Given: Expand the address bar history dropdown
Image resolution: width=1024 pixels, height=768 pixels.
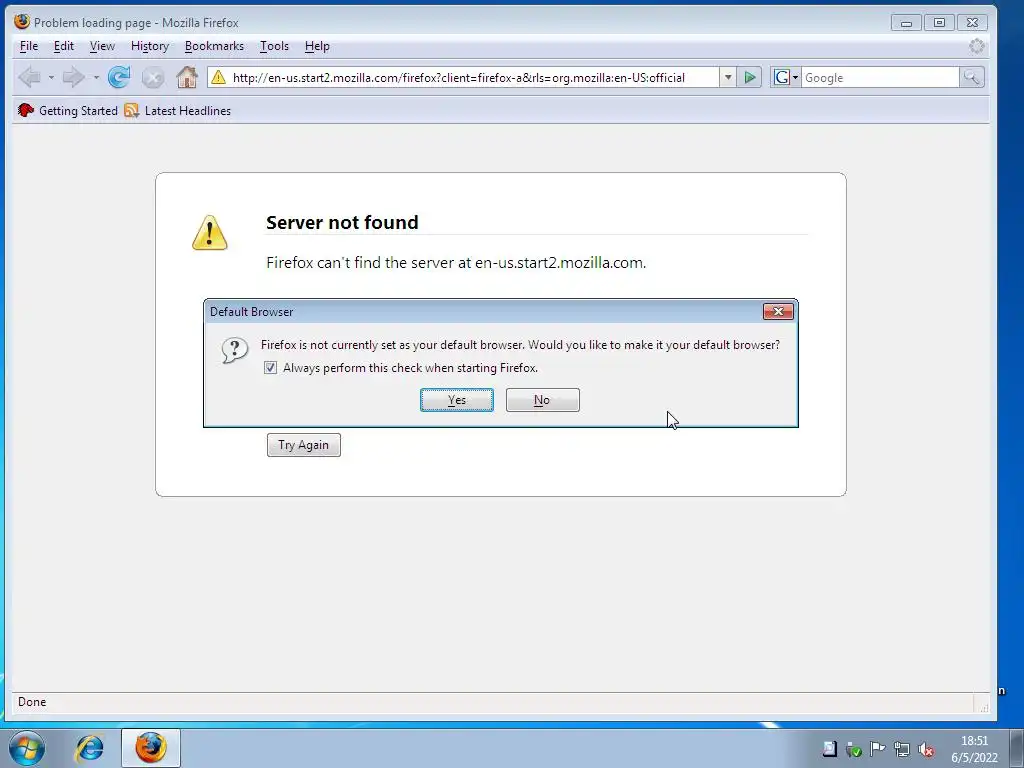Looking at the screenshot, I should coord(728,78).
